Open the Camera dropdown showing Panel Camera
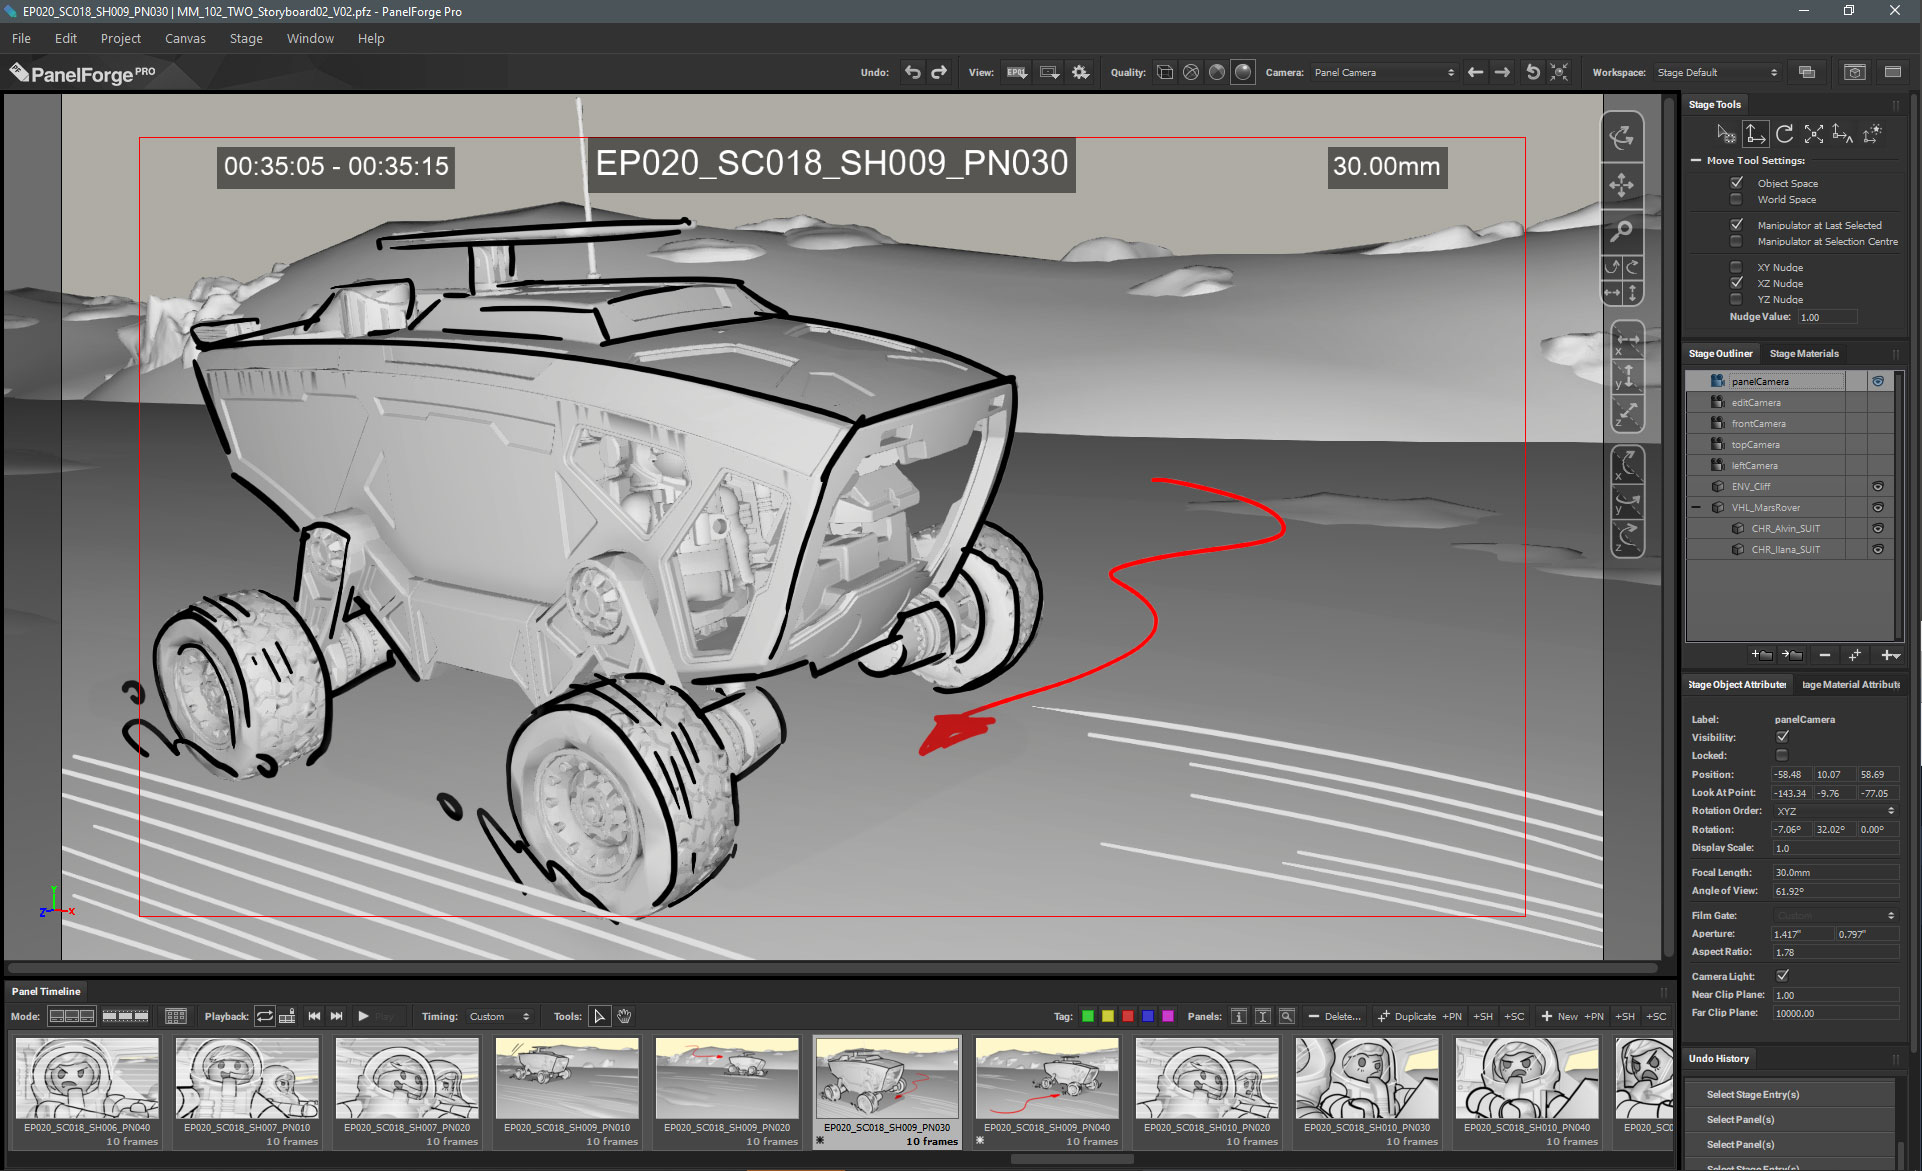The height and width of the screenshot is (1171, 1922). tap(1384, 72)
